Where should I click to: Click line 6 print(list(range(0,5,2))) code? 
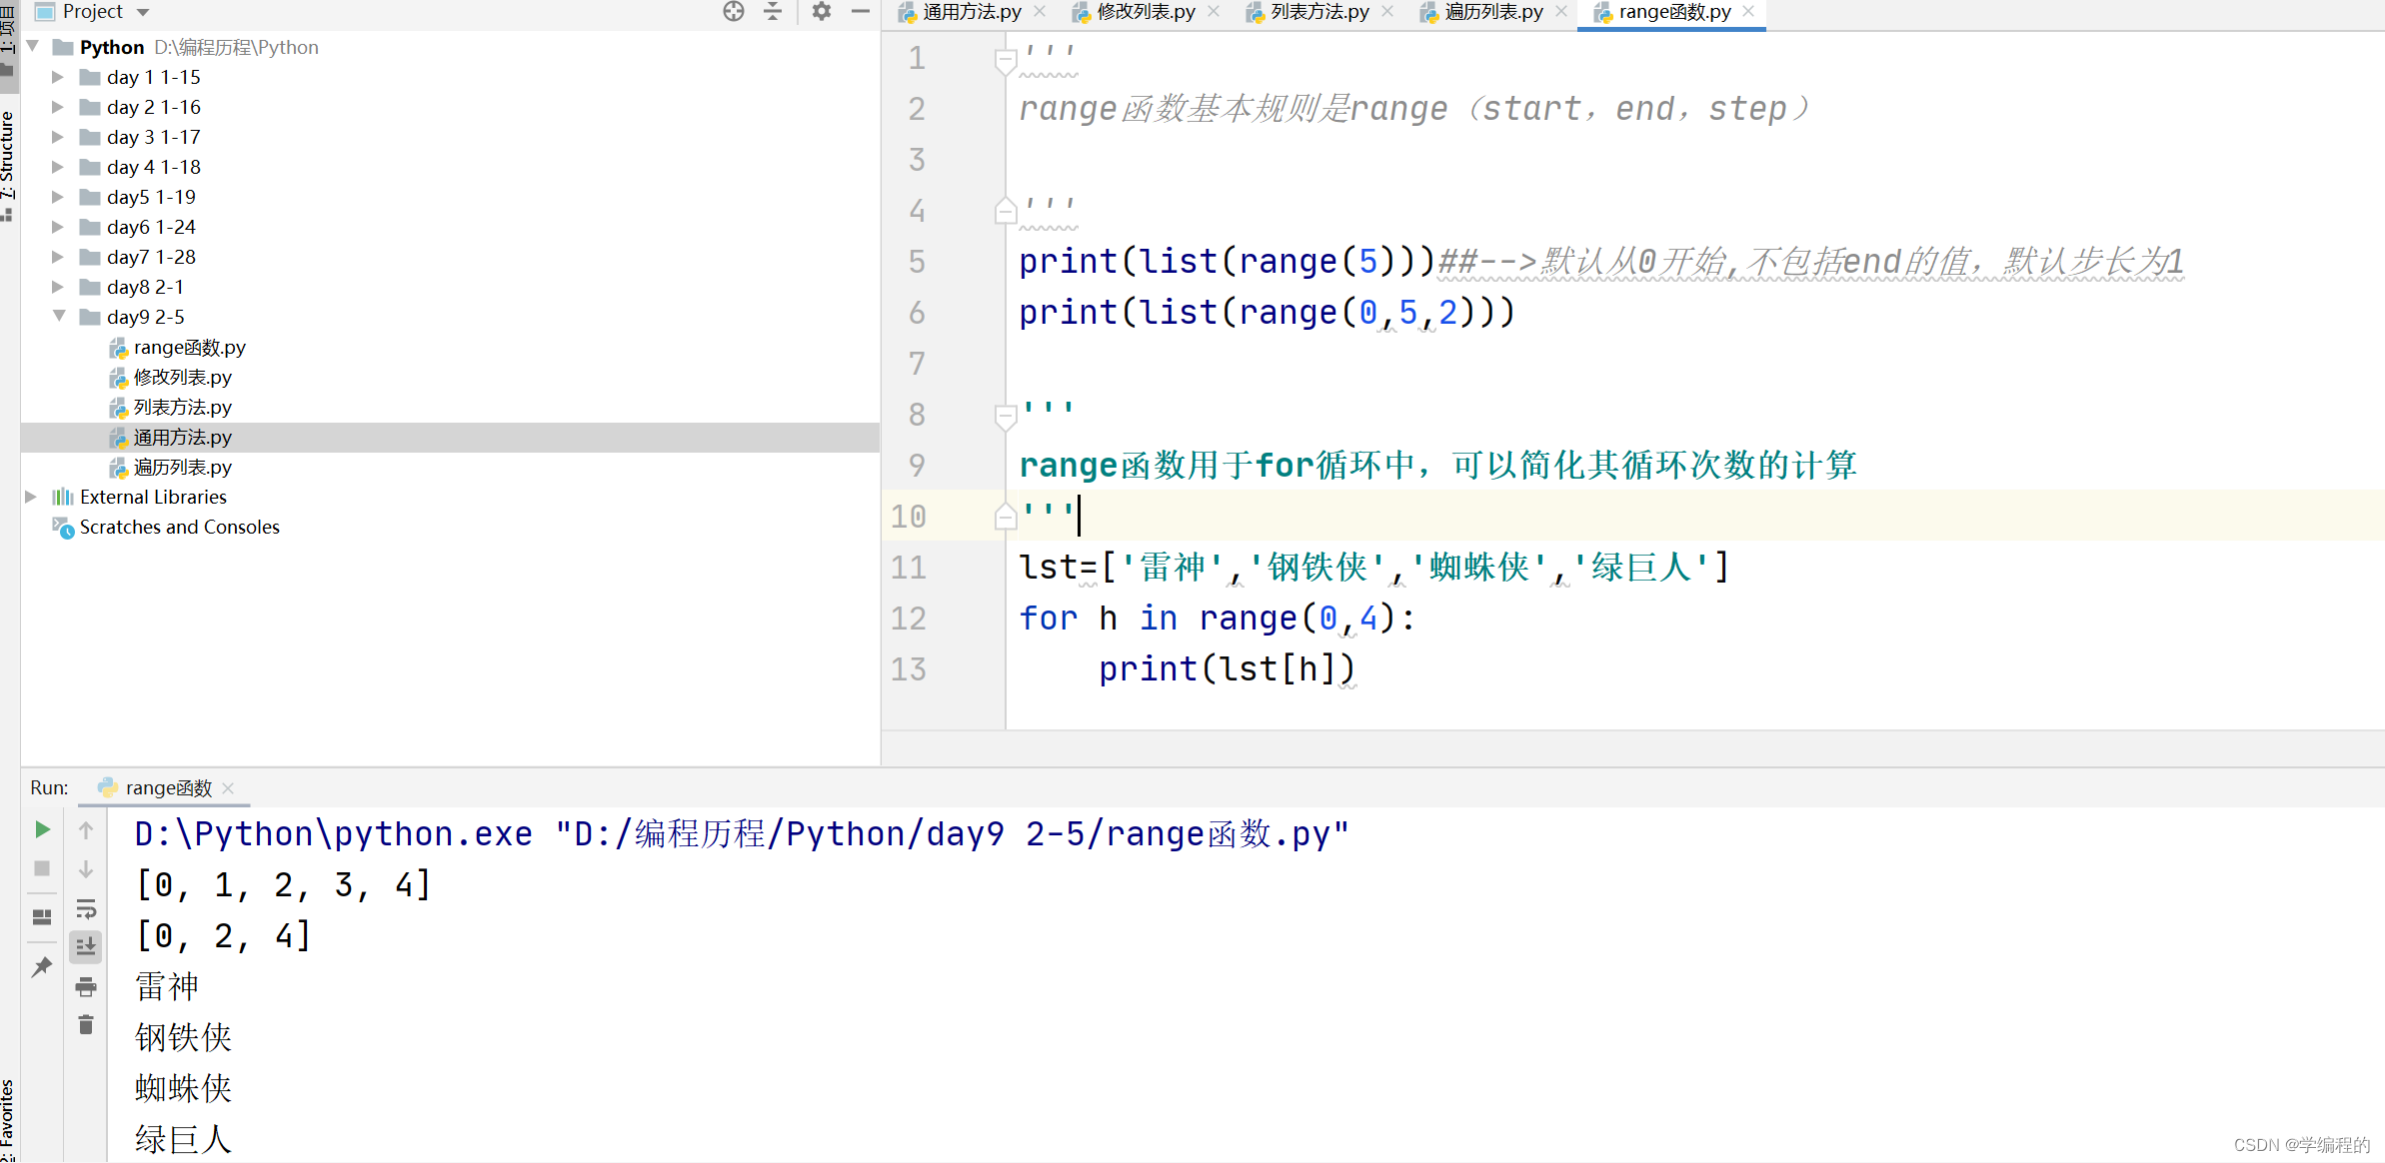coord(1267,312)
